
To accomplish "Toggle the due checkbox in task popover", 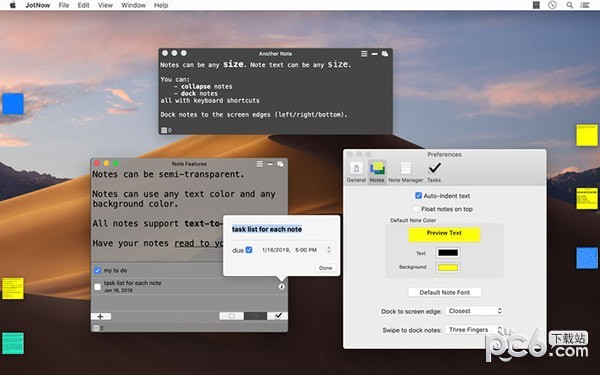I will (x=249, y=250).
